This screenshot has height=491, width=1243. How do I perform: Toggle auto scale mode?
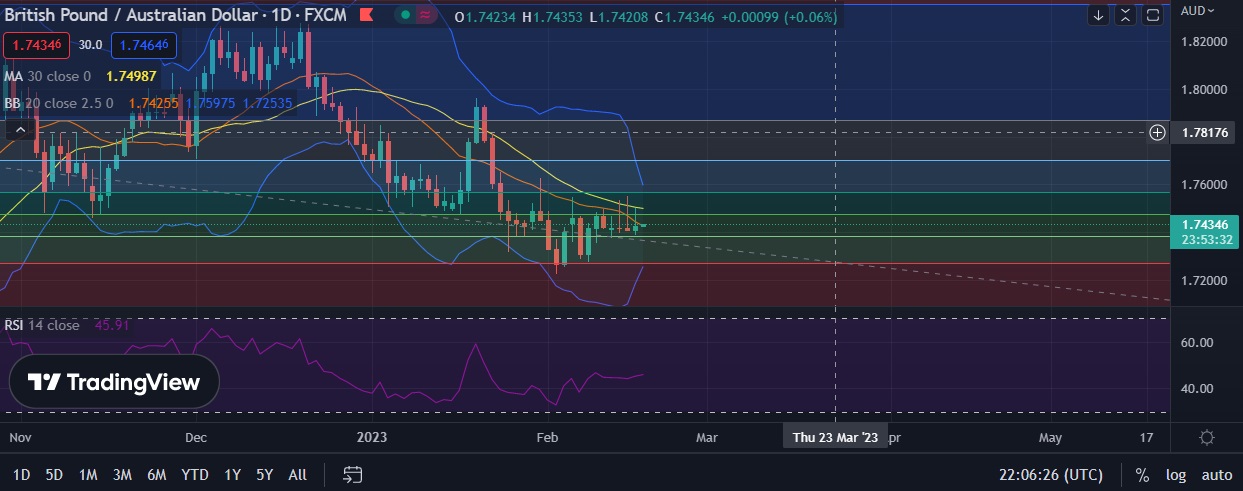click(x=1216, y=475)
